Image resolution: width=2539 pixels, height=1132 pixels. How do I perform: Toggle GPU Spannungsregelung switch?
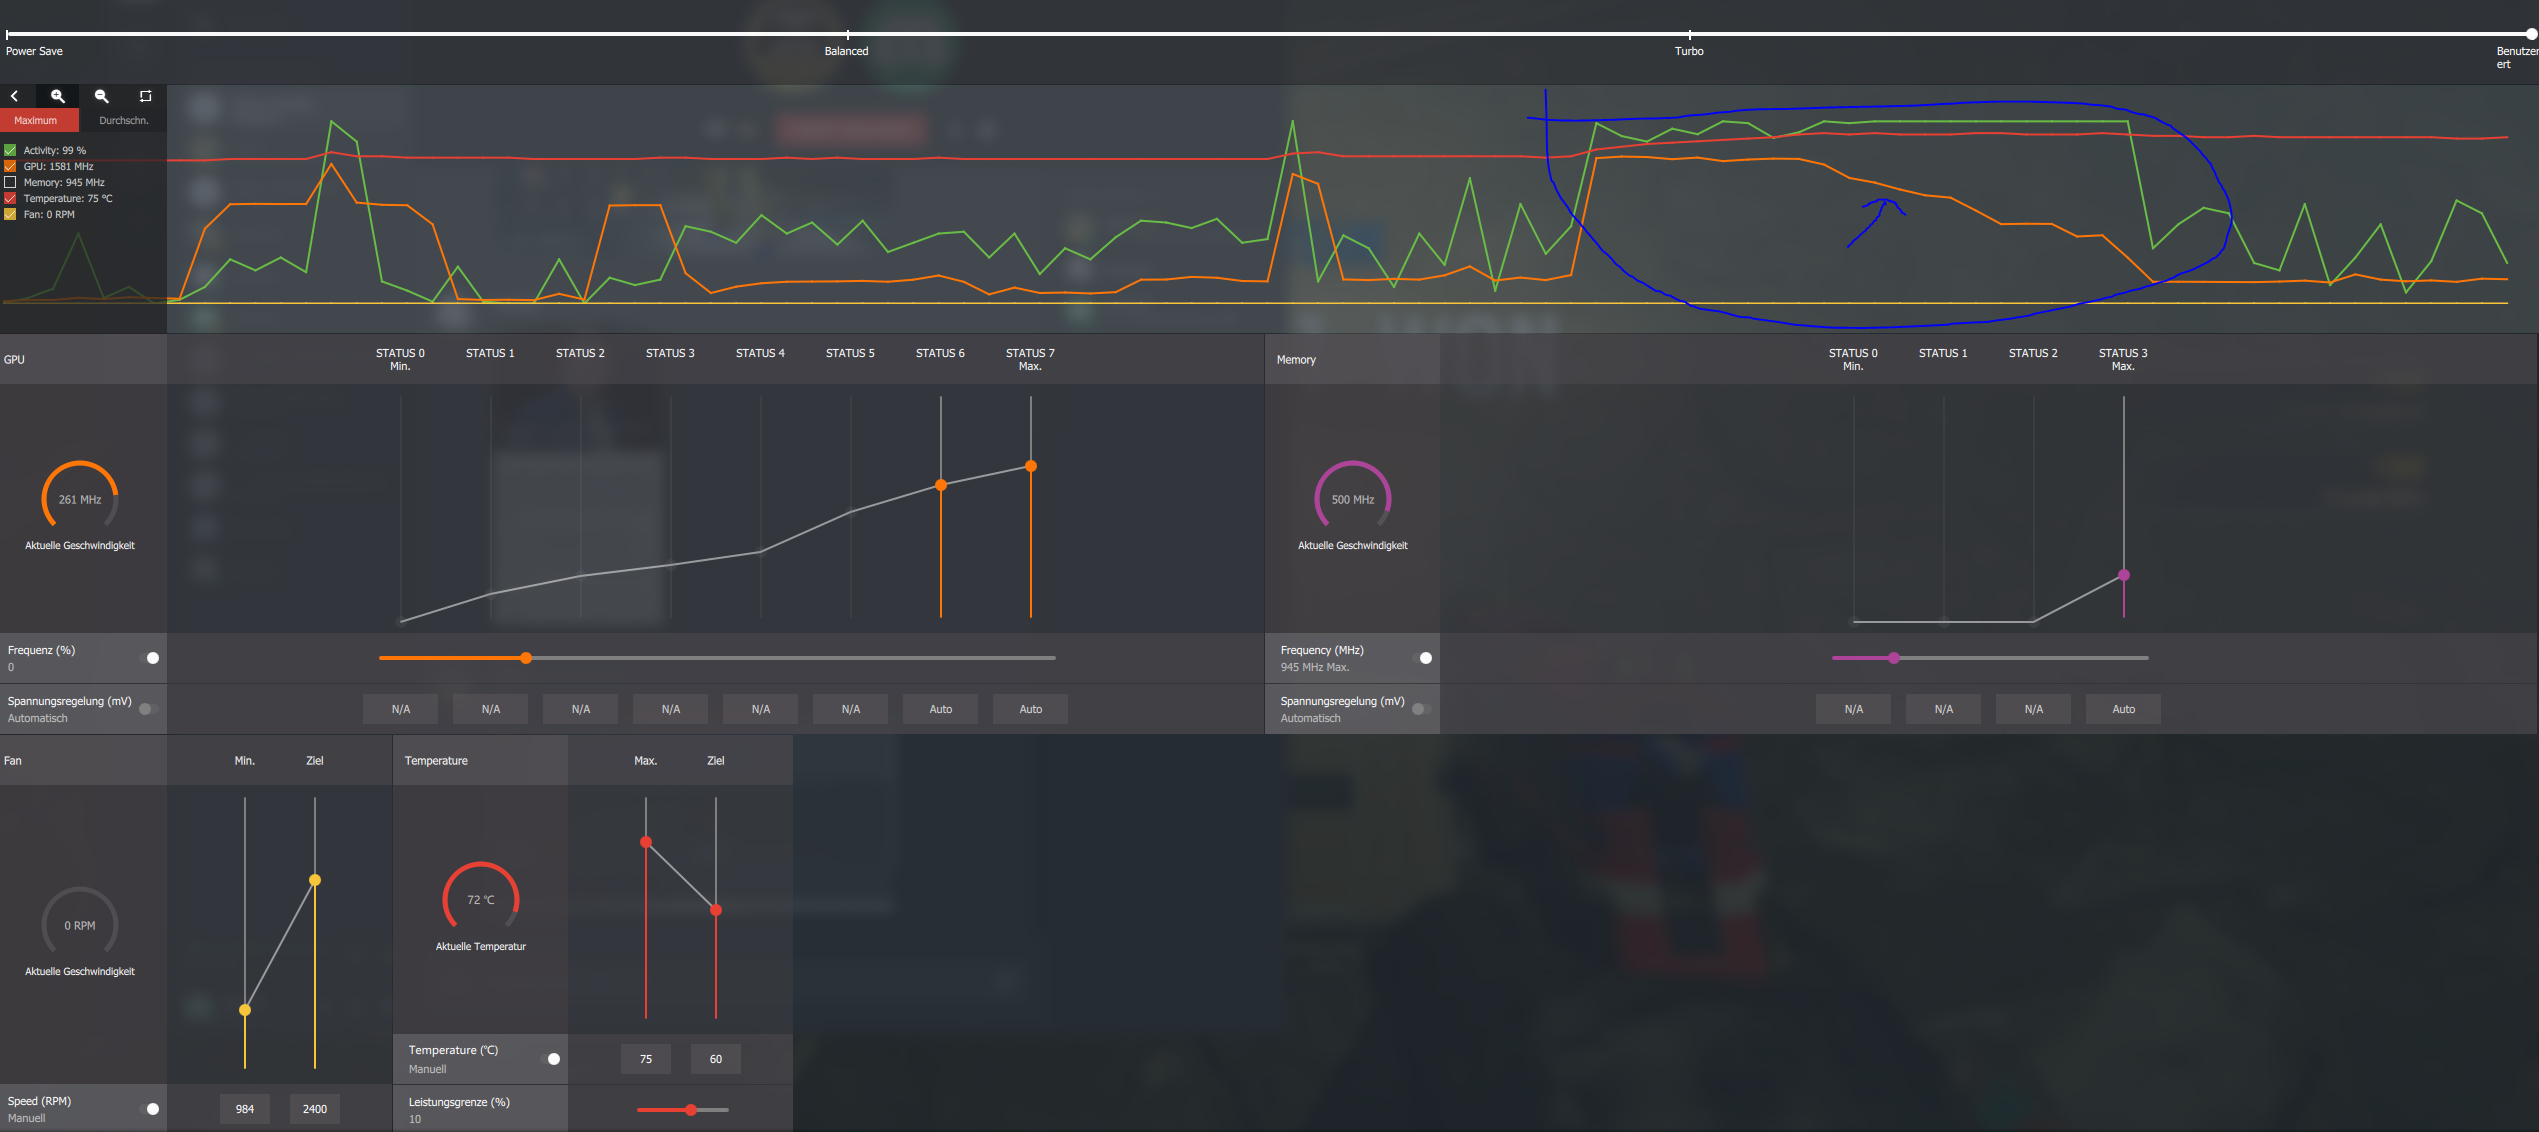148,709
